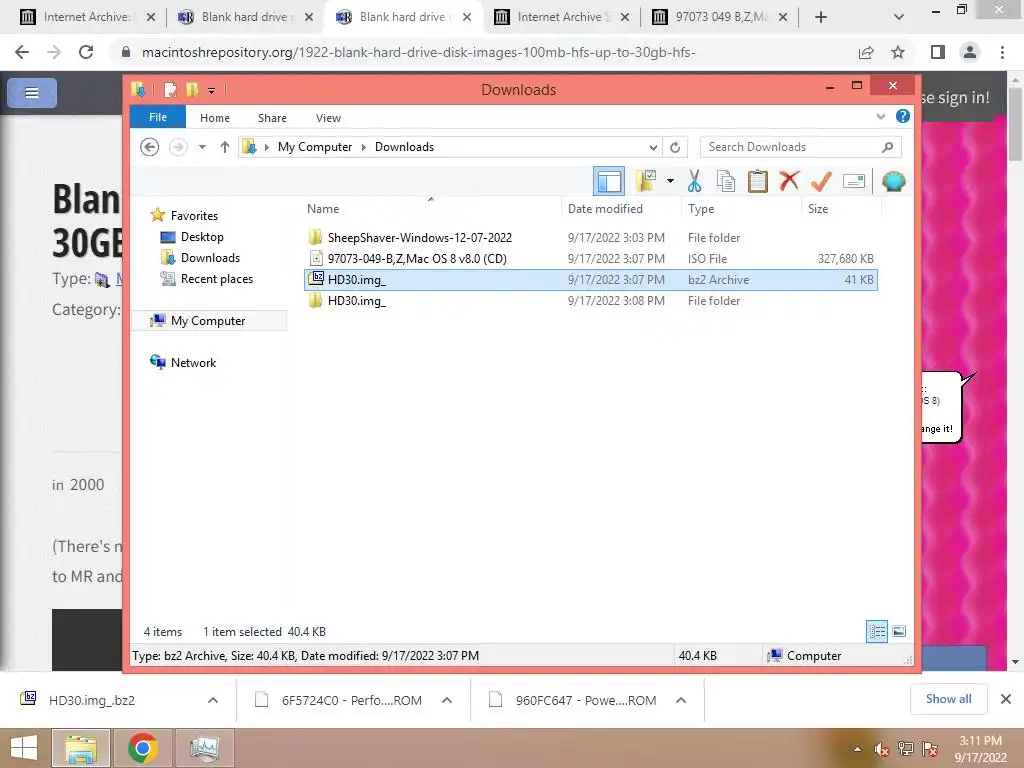Open website hamburger menu button
Image resolution: width=1024 pixels, height=768 pixels.
31,93
